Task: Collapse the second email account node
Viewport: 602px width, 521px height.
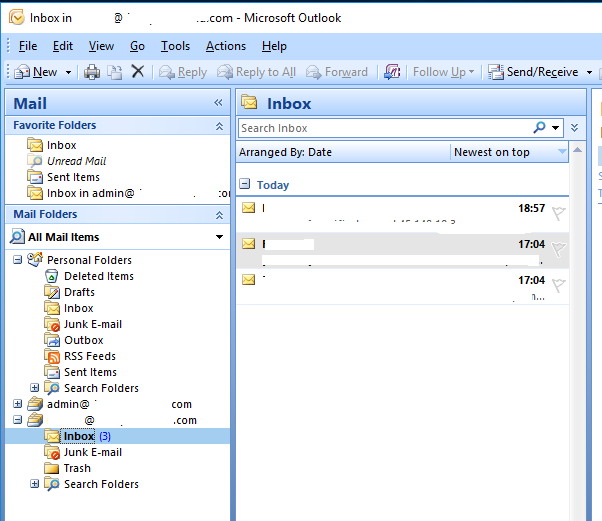Action: [18, 420]
